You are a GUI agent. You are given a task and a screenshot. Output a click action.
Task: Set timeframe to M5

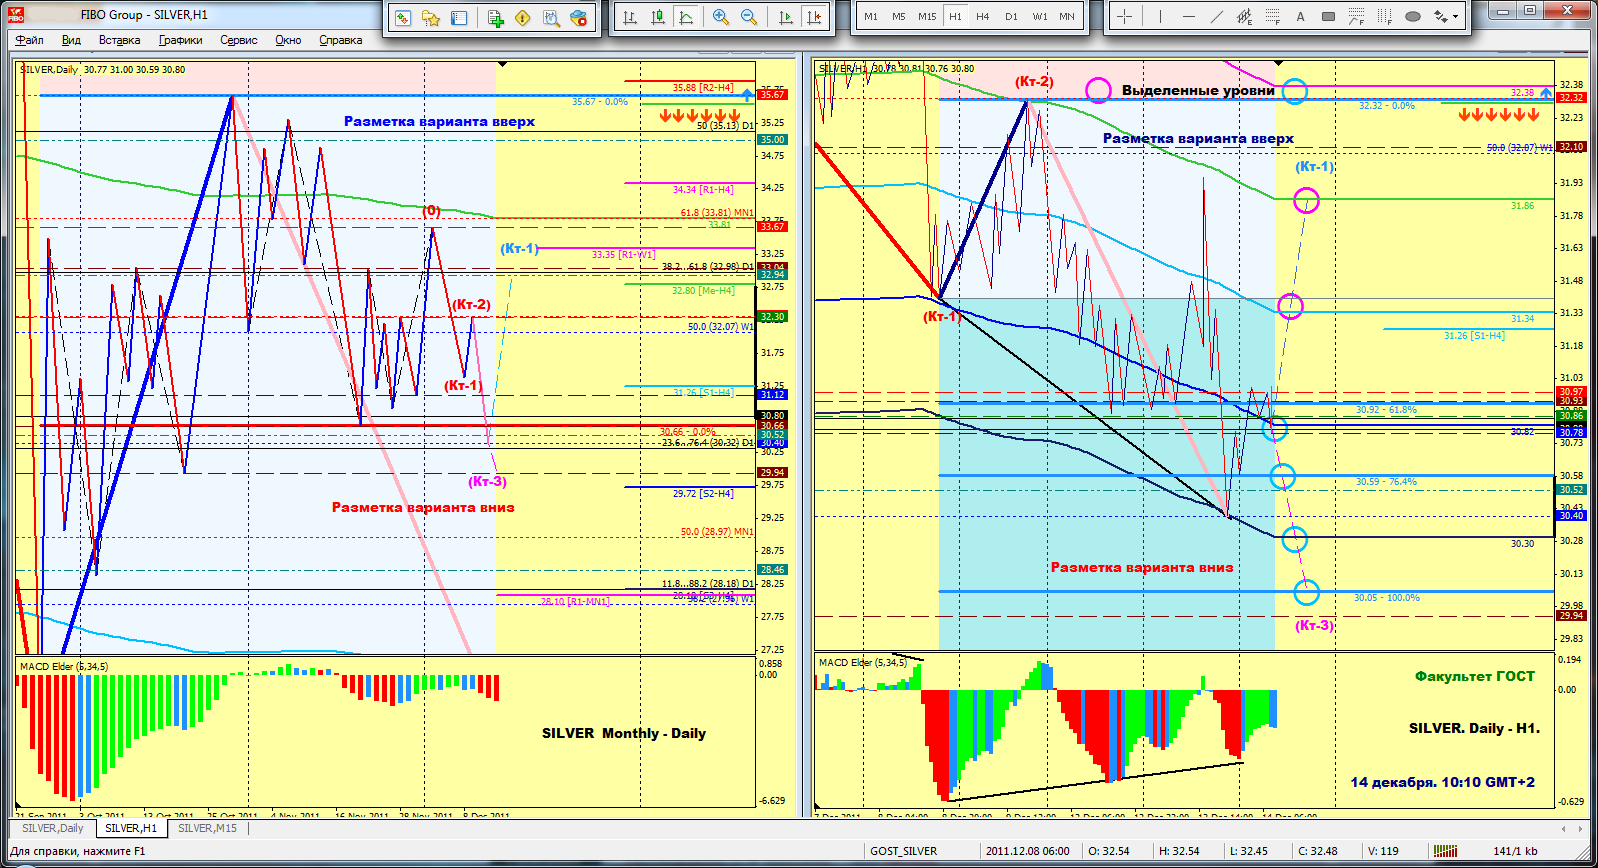coord(899,16)
